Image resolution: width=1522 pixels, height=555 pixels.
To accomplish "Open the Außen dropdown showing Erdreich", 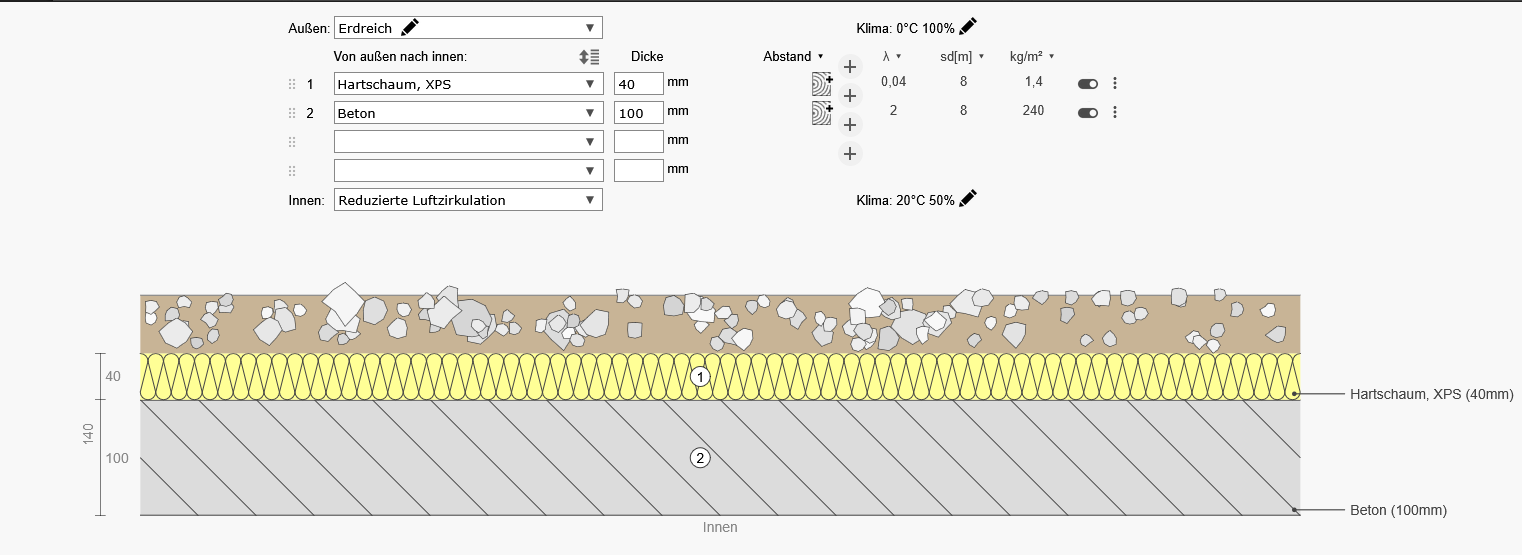I will [468, 27].
